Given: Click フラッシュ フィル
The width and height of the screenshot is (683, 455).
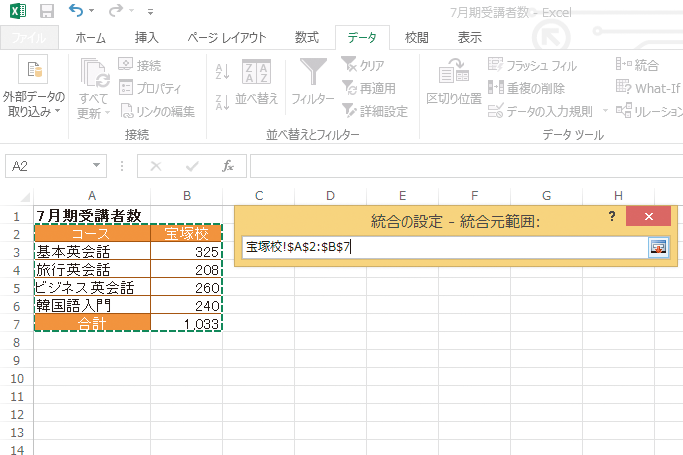Looking at the screenshot, I should 532,65.
